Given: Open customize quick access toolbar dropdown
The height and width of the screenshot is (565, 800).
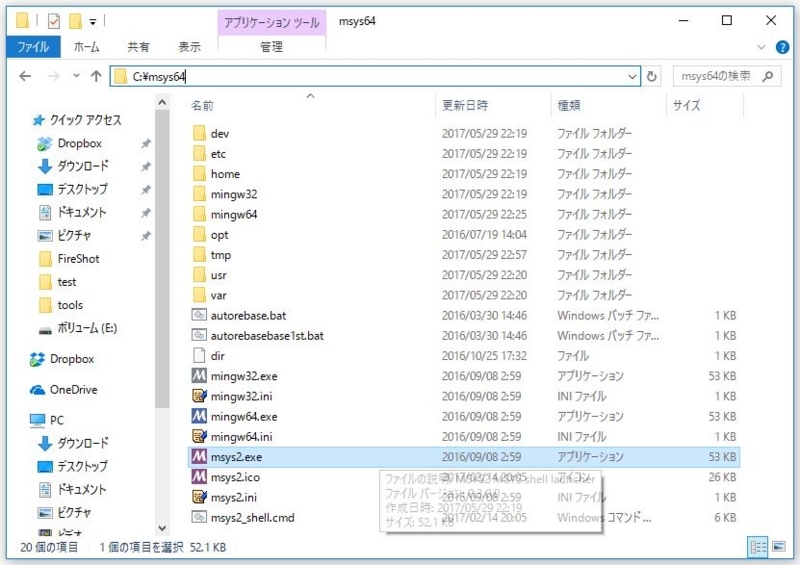Looking at the screenshot, I should point(92,21).
